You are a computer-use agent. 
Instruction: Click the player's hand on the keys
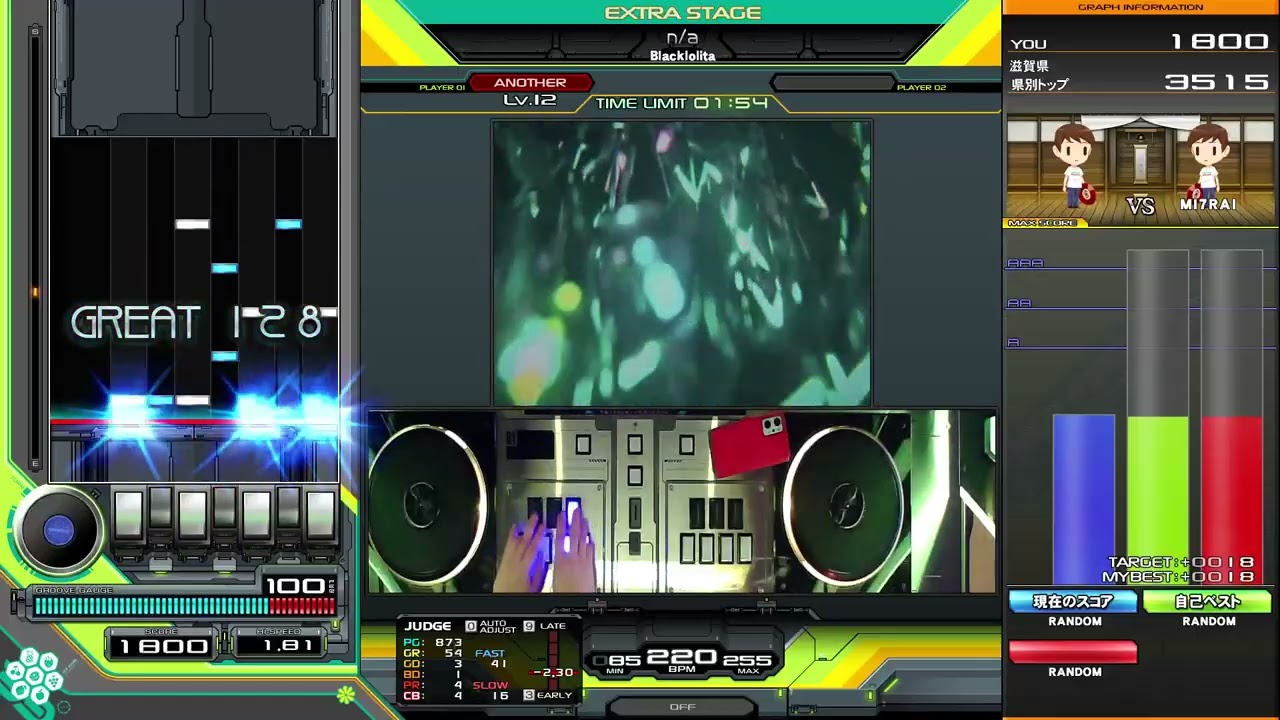545,545
